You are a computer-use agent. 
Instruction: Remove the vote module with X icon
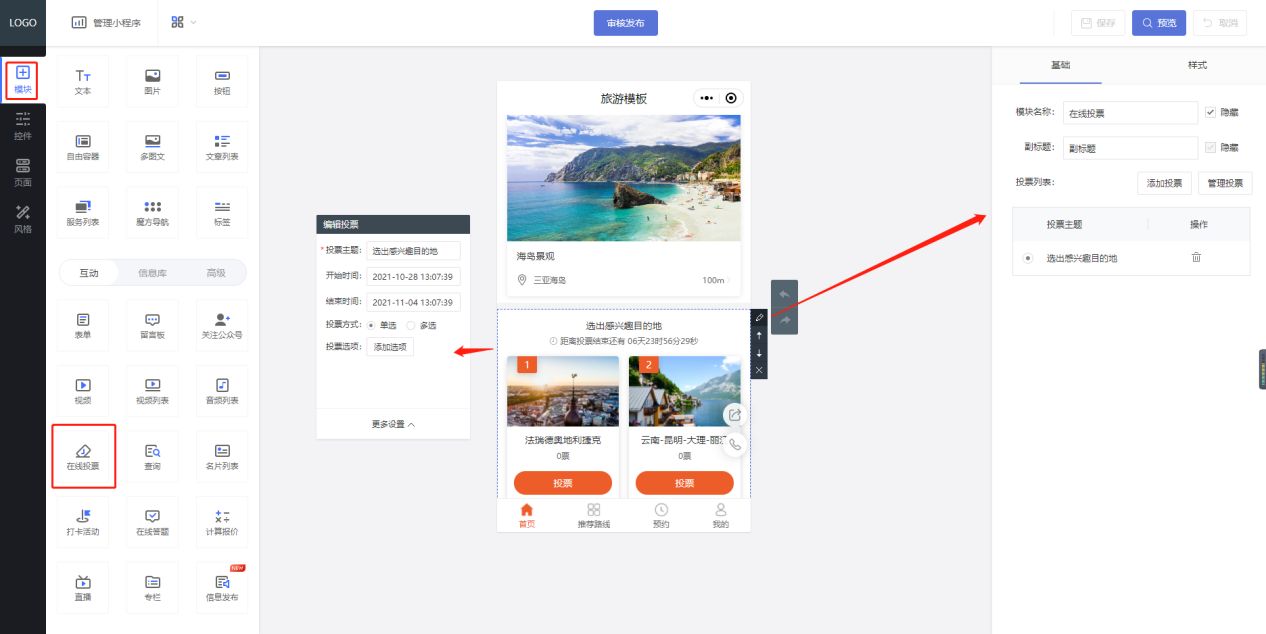(x=759, y=370)
